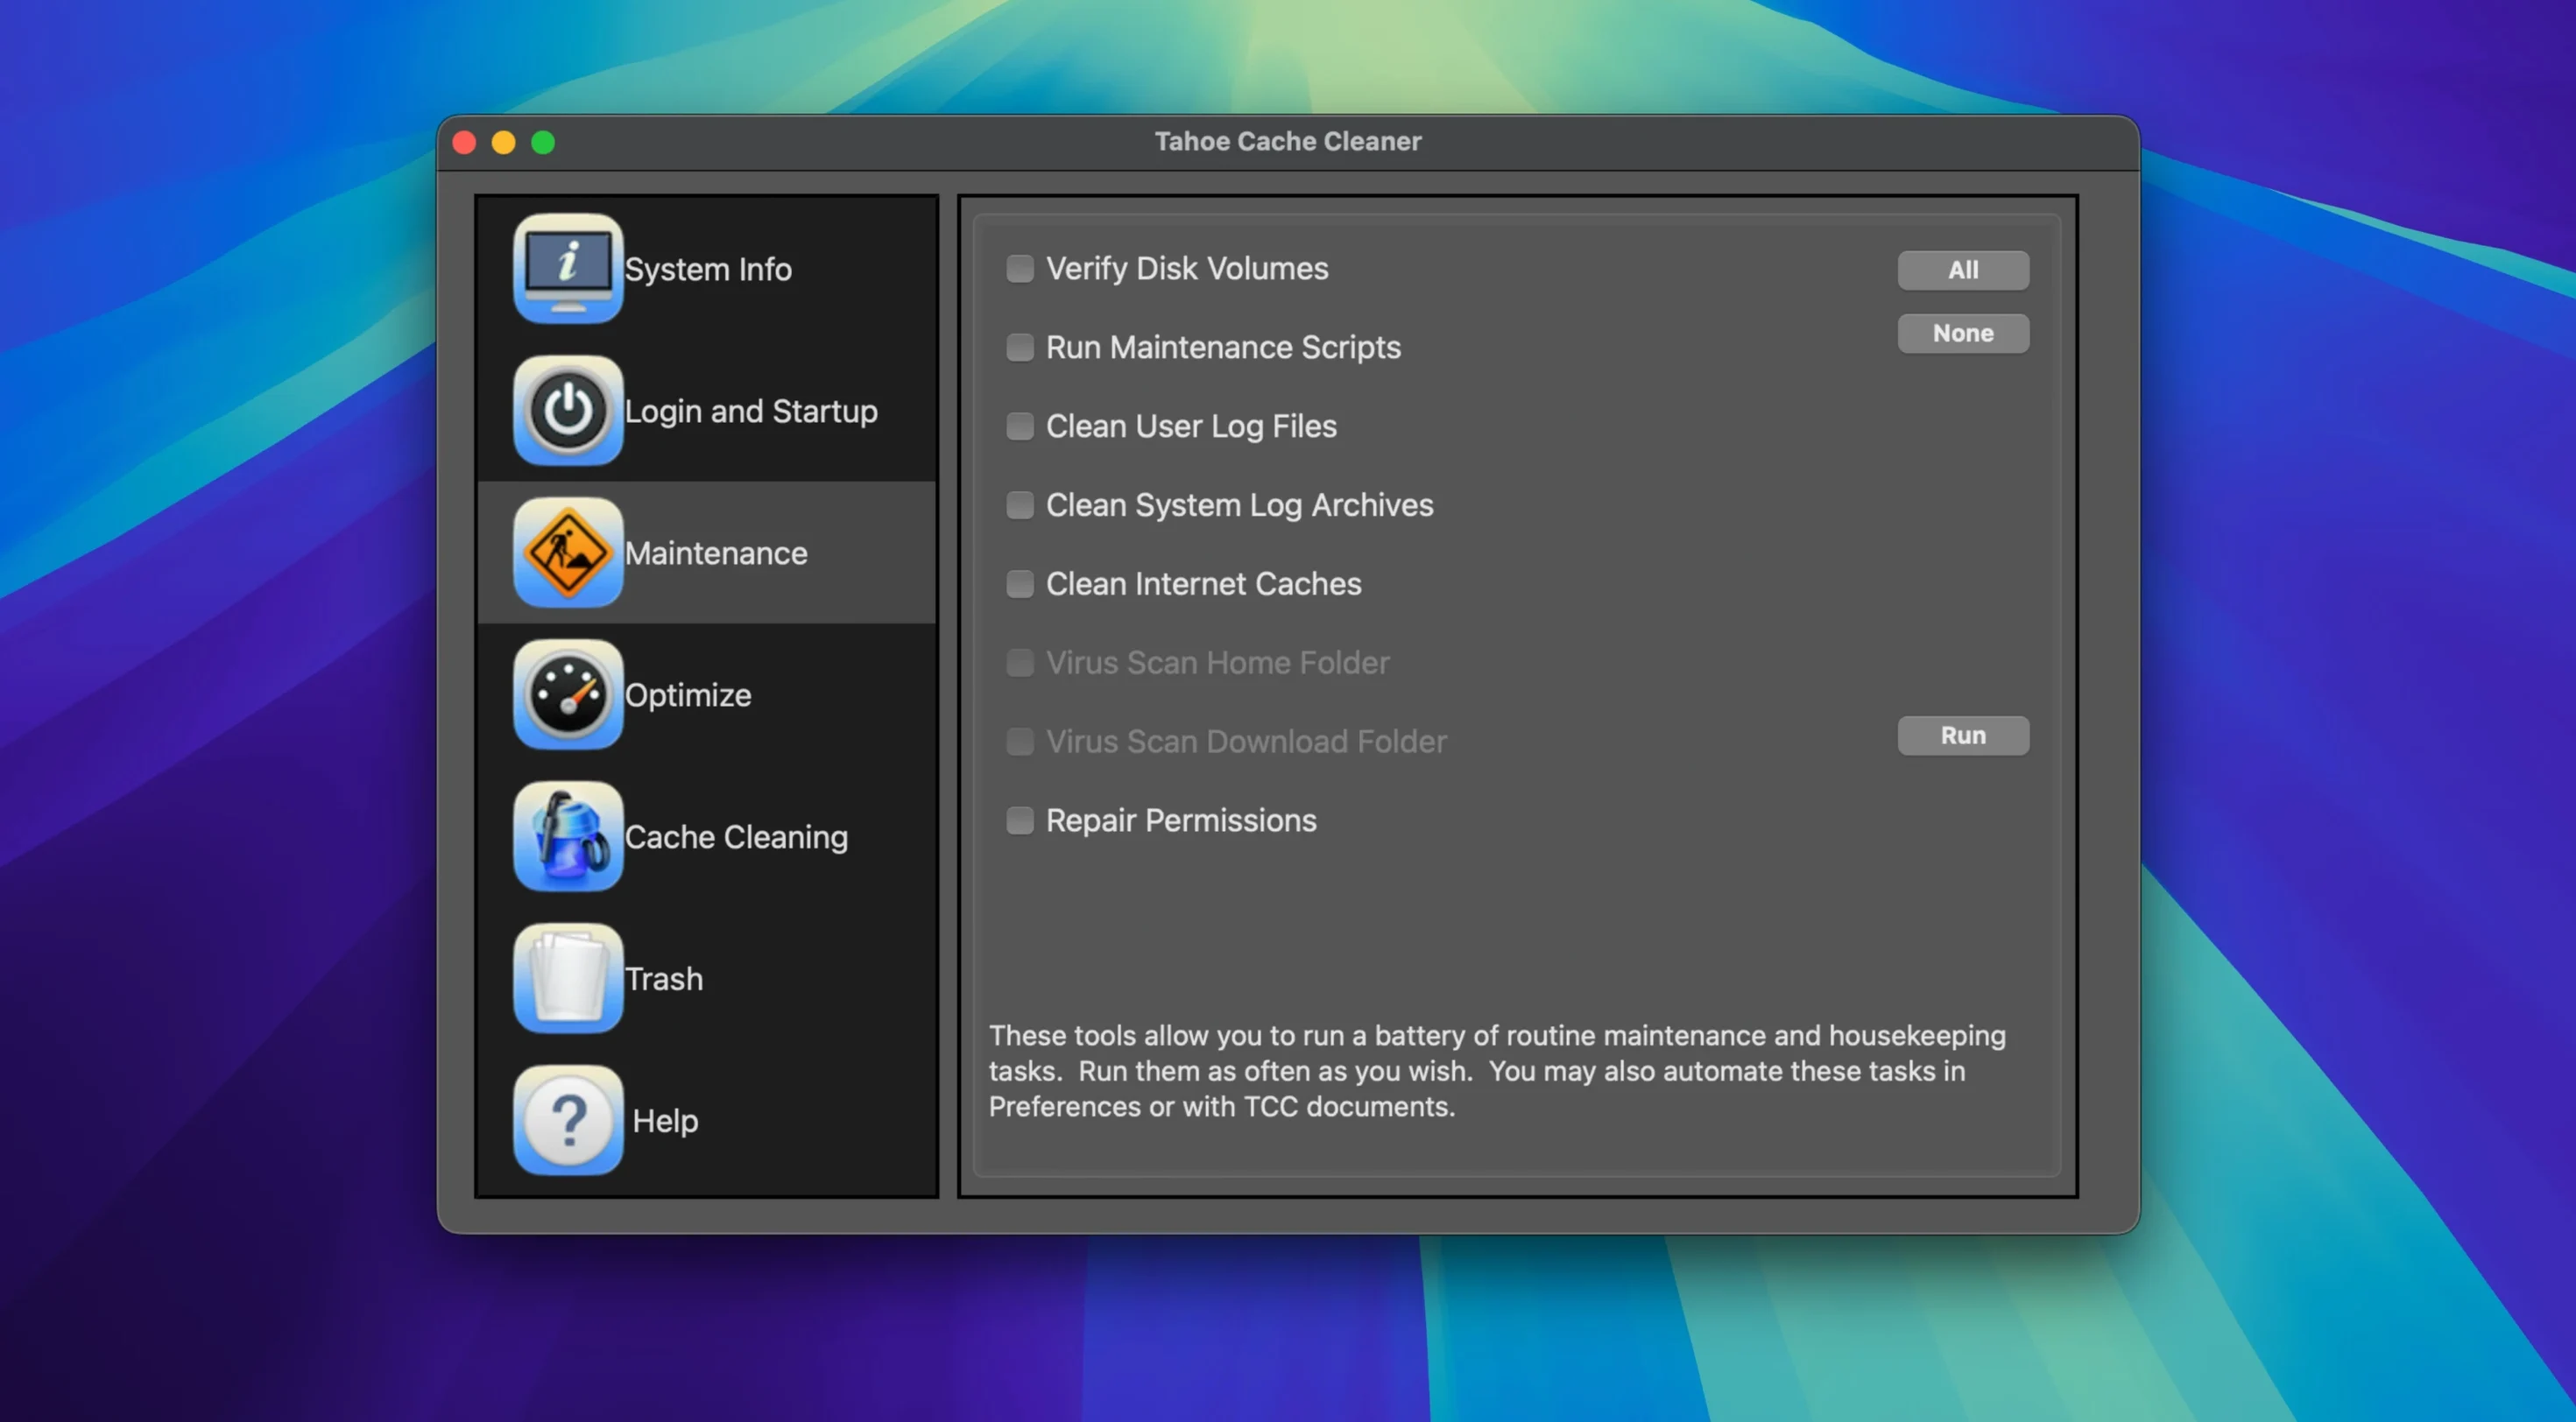2576x1422 pixels.
Task: Enable Clean System Log Archives
Action: pyautogui.click(x=1019, y=505)
